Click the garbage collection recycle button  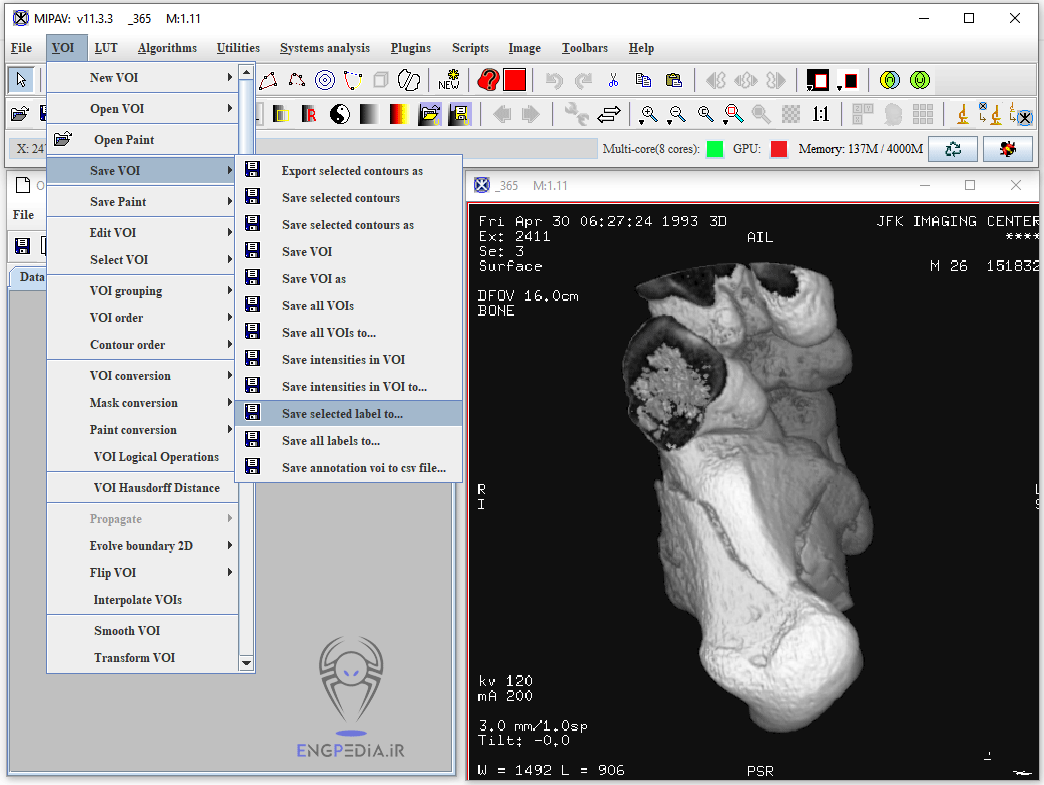click(x=953, y=149)
